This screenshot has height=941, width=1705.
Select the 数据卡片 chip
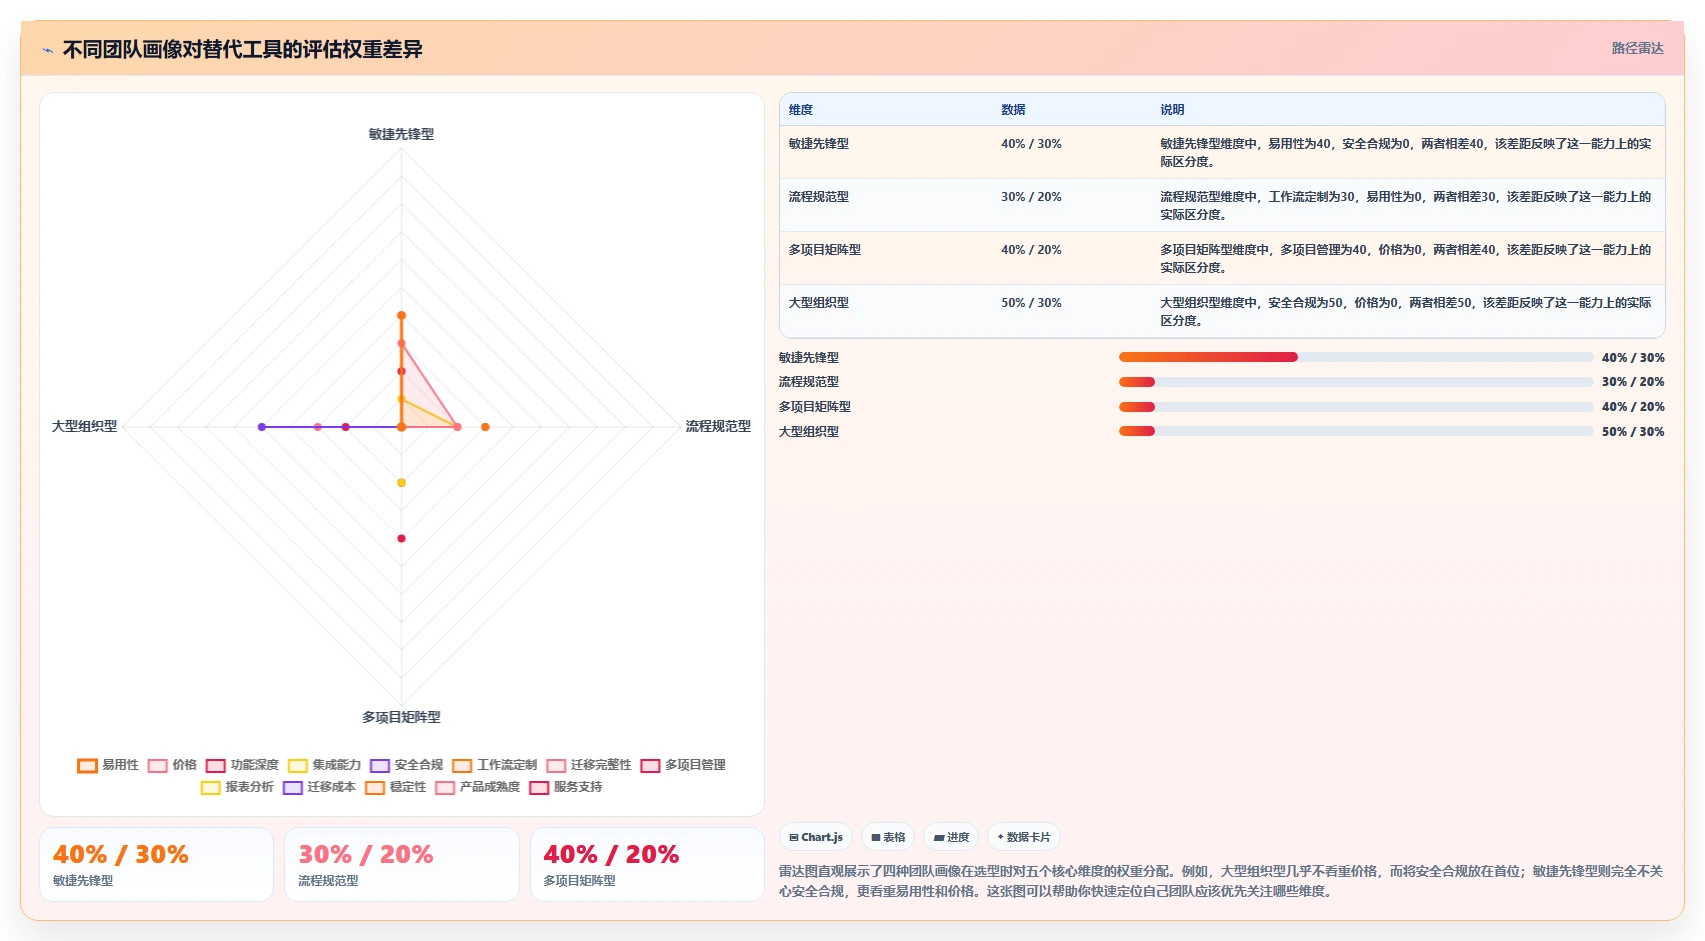[1024, 837]
